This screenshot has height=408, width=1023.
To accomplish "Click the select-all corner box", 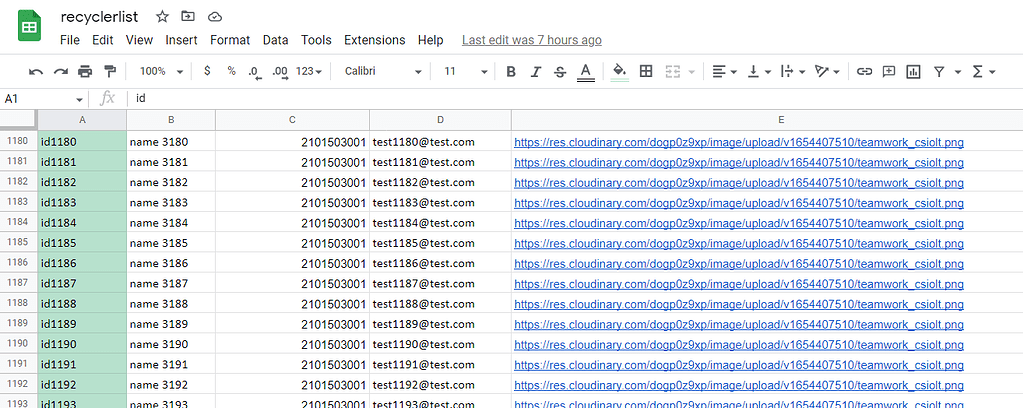I will pos(18,120).
